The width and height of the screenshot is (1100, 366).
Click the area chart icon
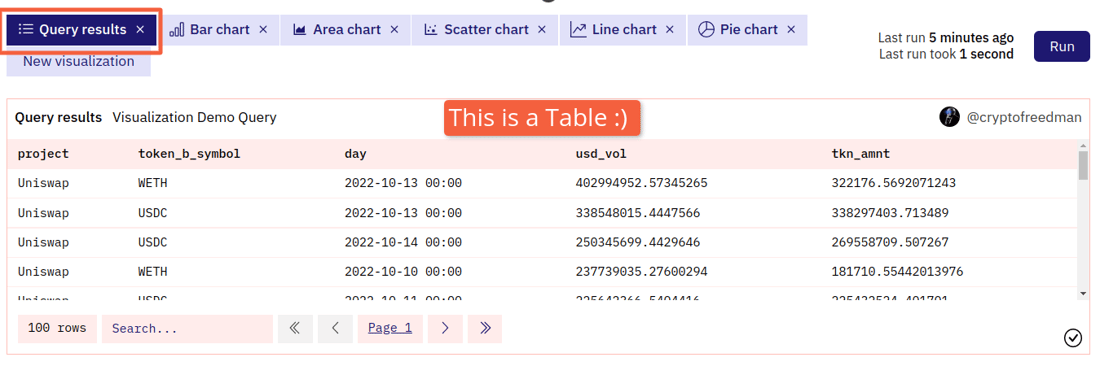300,29
